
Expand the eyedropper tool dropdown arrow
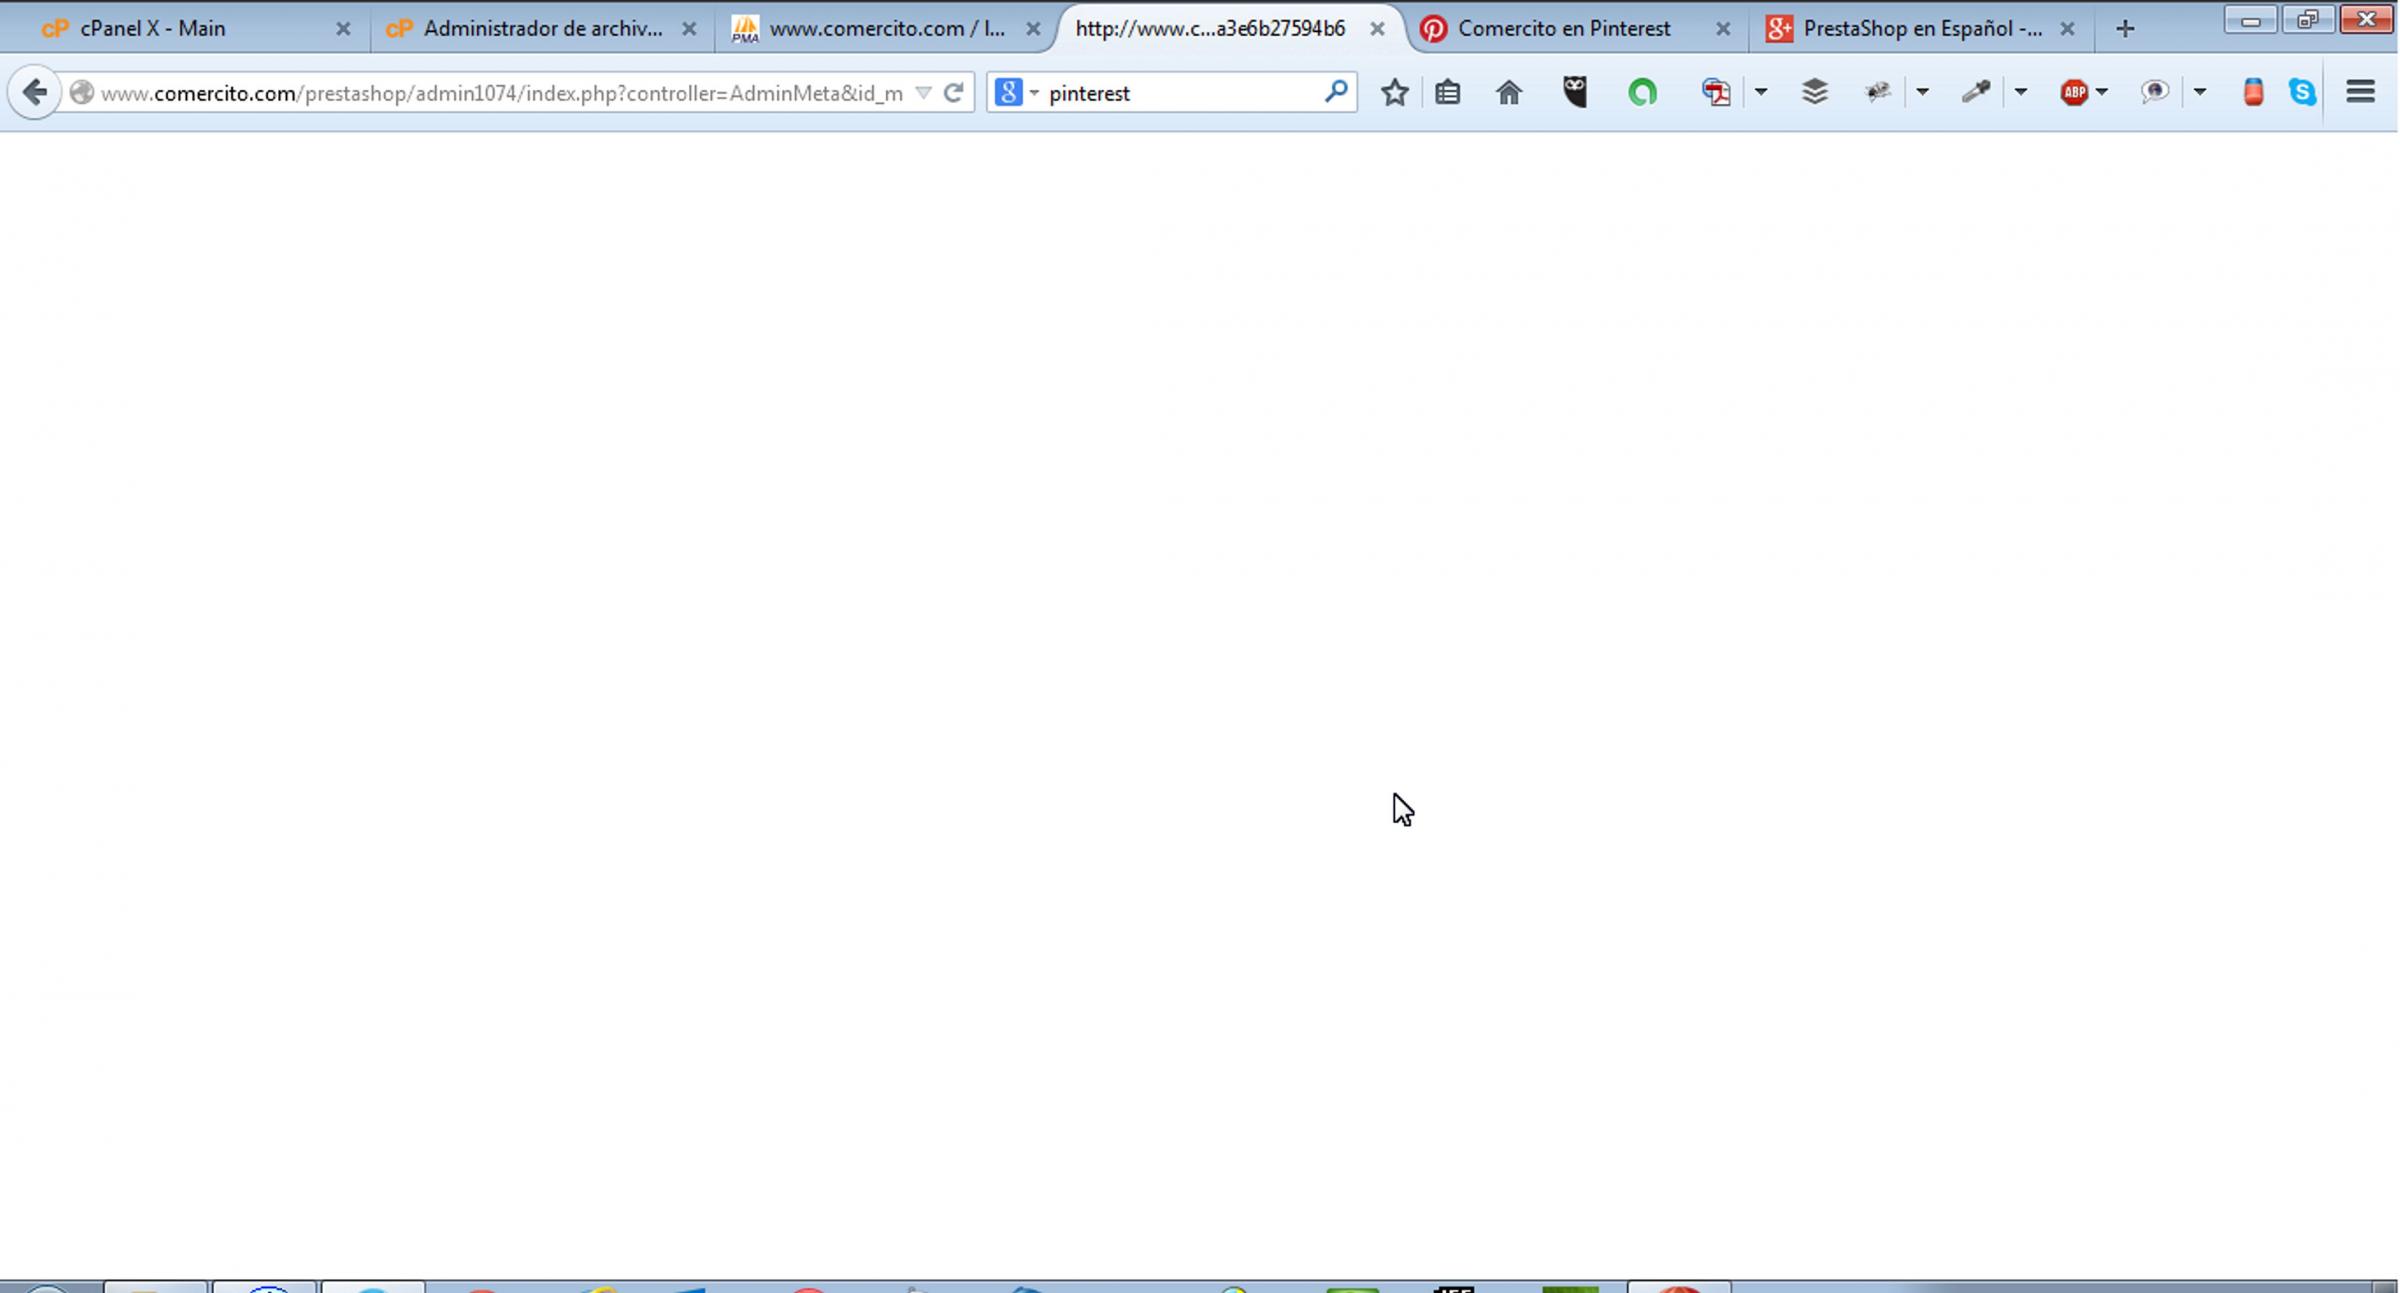tap(2020, 93)
